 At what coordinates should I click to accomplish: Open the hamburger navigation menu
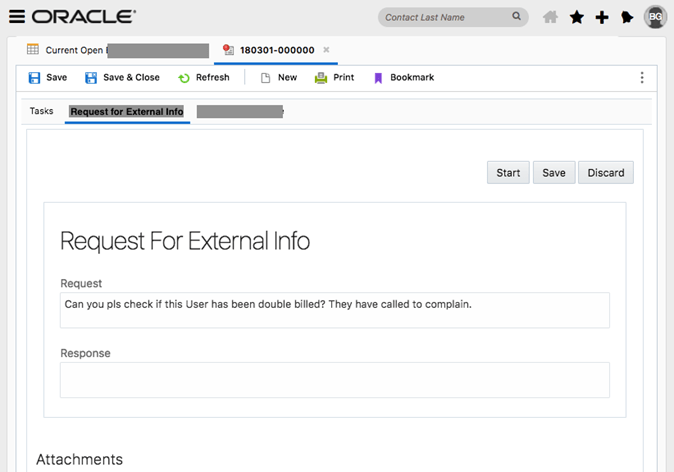[17, 17]
